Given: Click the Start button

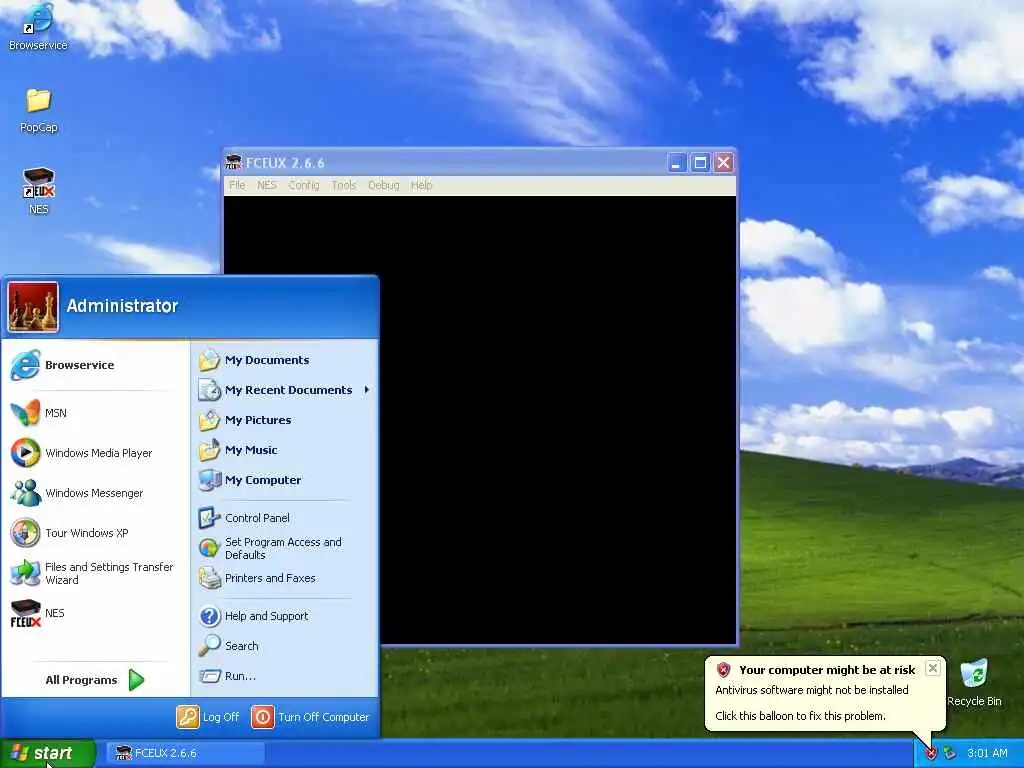Looking at the screenshot, I should click(x=48, y=753).
